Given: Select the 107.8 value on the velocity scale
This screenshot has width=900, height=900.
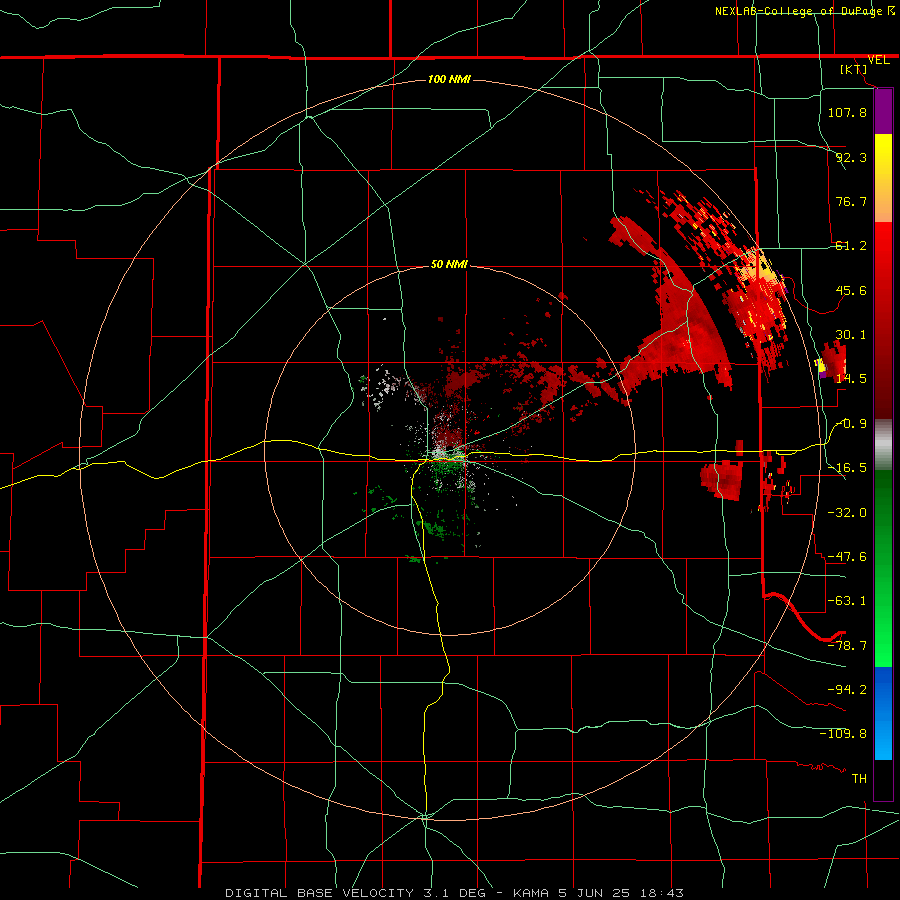Looking at the screenshot, I should tap(847, 112).
